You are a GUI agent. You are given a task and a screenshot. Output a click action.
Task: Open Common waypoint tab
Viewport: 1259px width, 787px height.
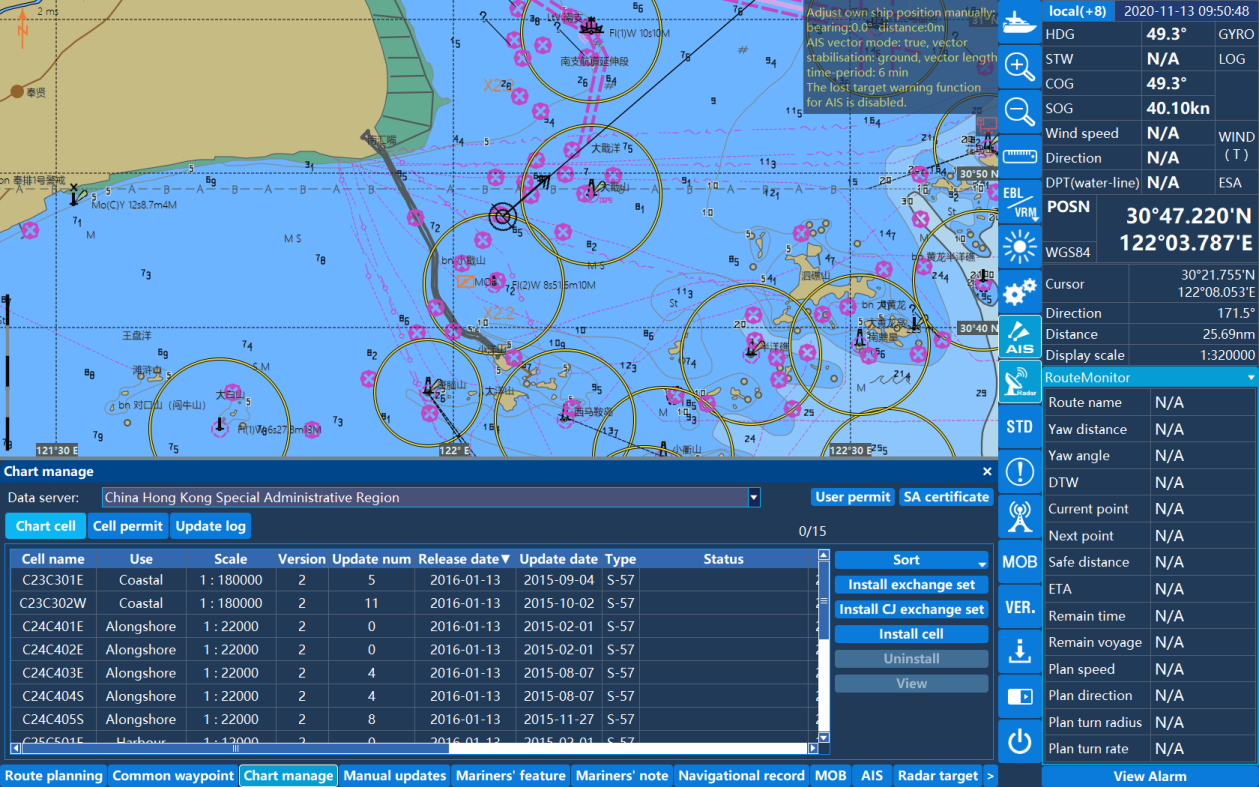172,775
